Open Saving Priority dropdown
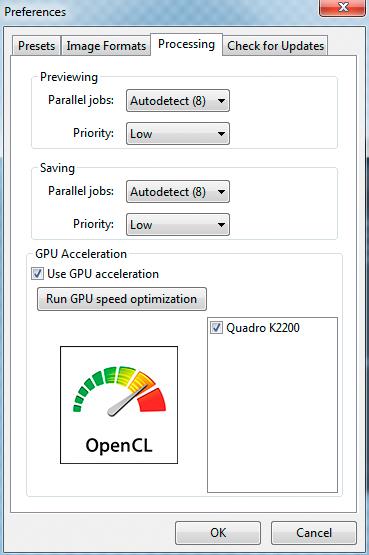Viewport: 369px width, 555px height. (178, 225)
